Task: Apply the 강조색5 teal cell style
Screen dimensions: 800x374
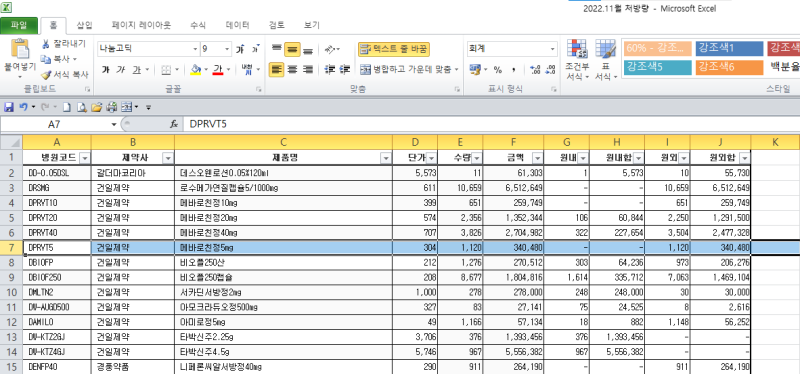Action: point(657,67)
